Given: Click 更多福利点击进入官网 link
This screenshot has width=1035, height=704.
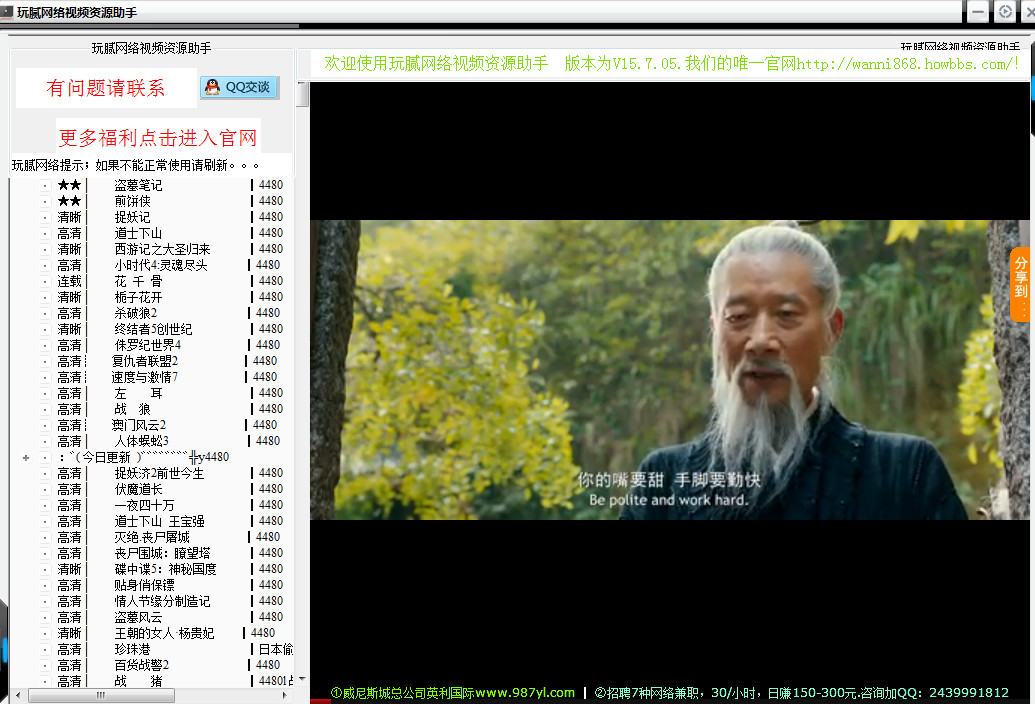Looking at the screenshot, I should pos(158,138).
